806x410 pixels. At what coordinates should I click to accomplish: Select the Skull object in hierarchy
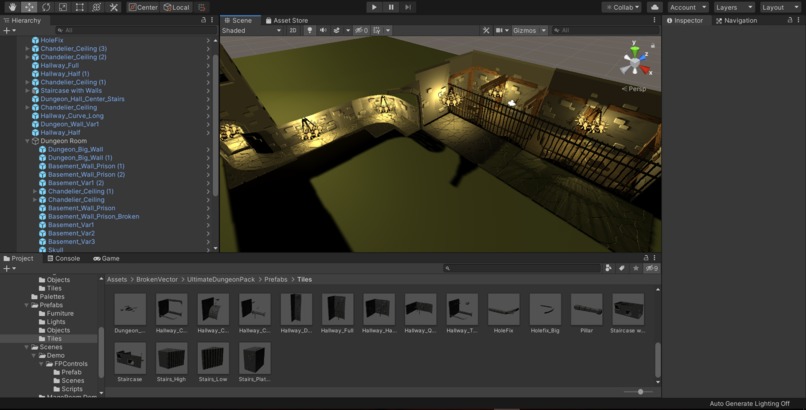point(56,250)
